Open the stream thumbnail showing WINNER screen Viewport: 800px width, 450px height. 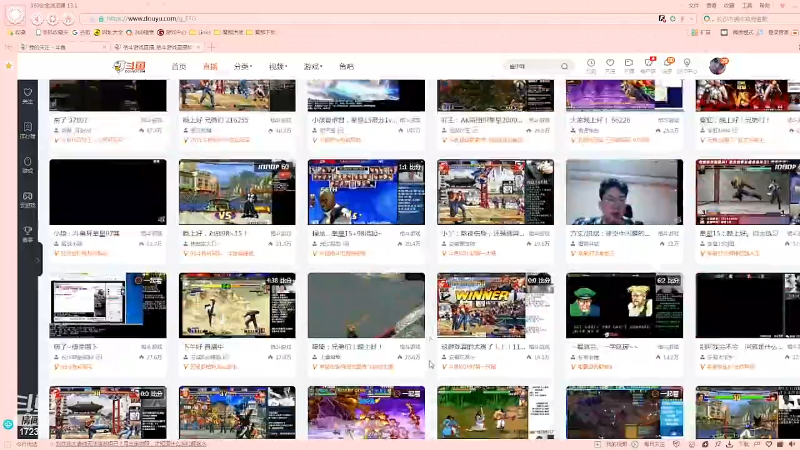[495, 305]
